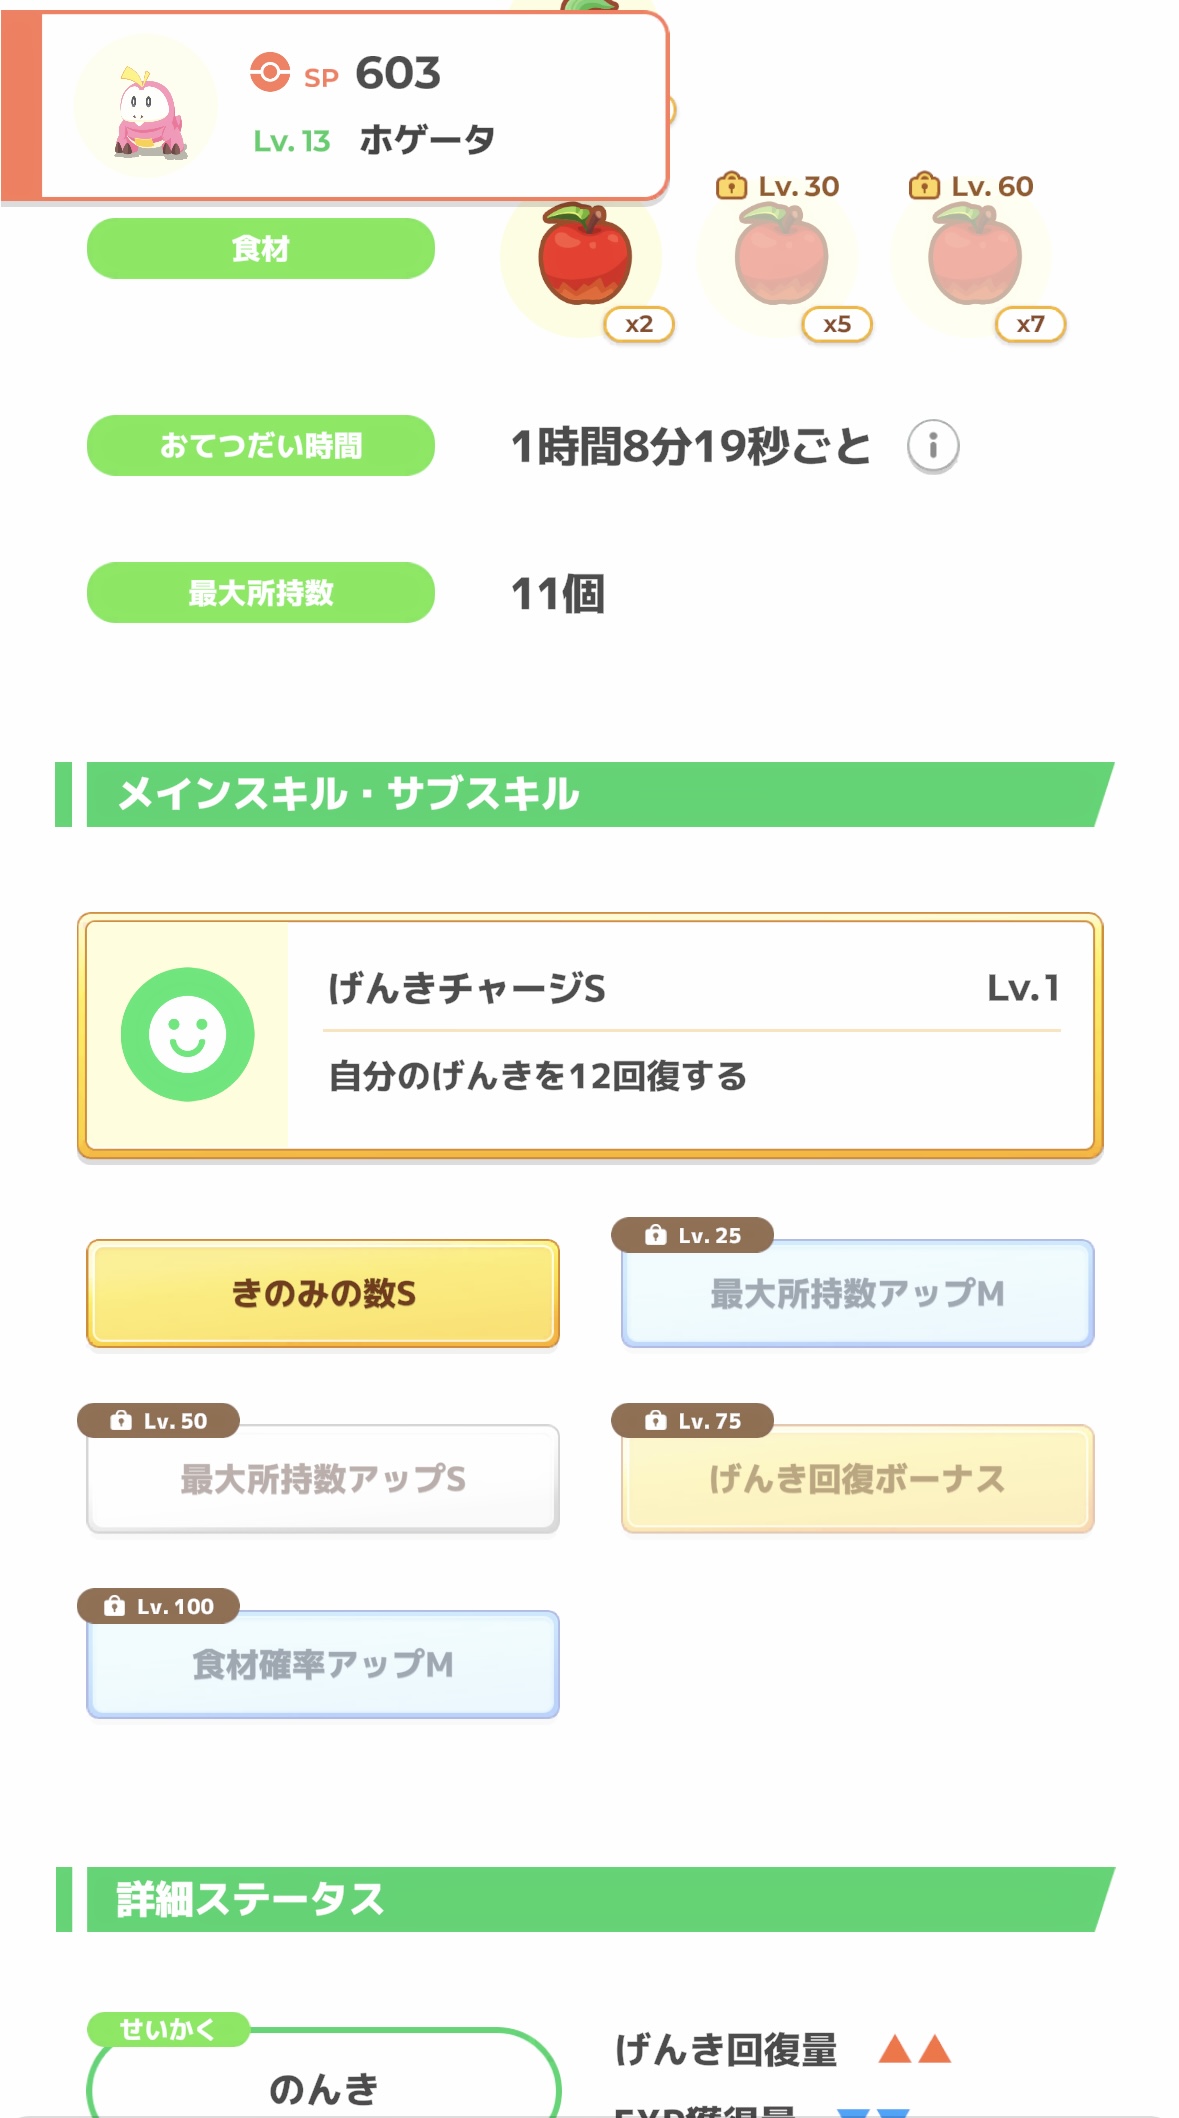Tap the unlocked apple ingredient x2 icon
1179x2118 pixels.
585,257
